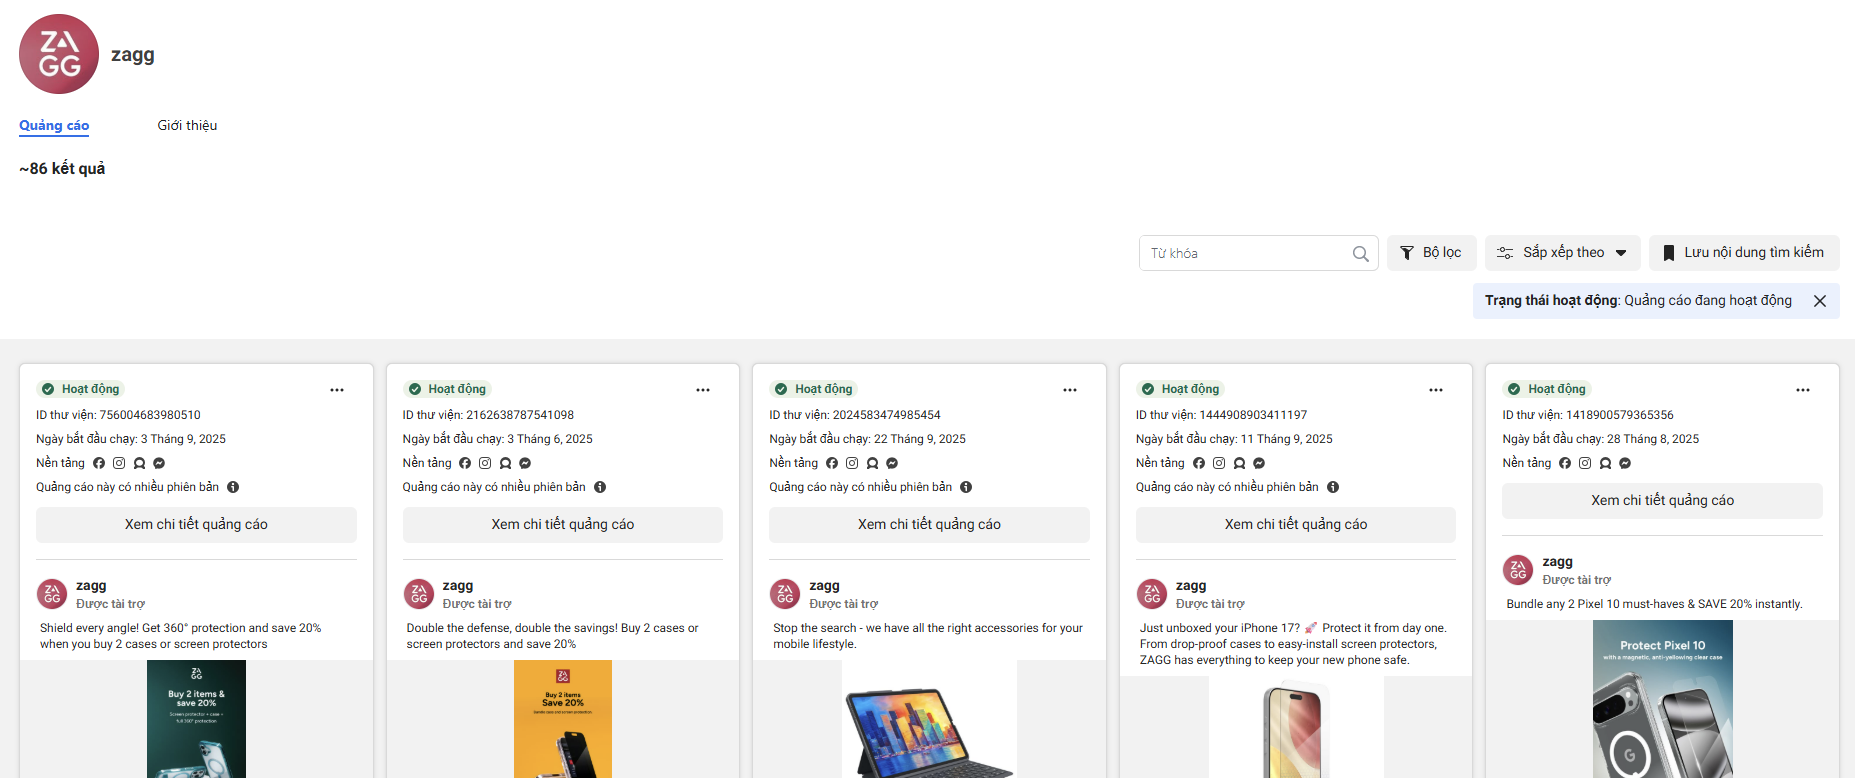Viewport: 1855px width, 778px height.
Task: Click the Lưu nội dung tìm kiếm button
Action: click(x=1744, y=253)
